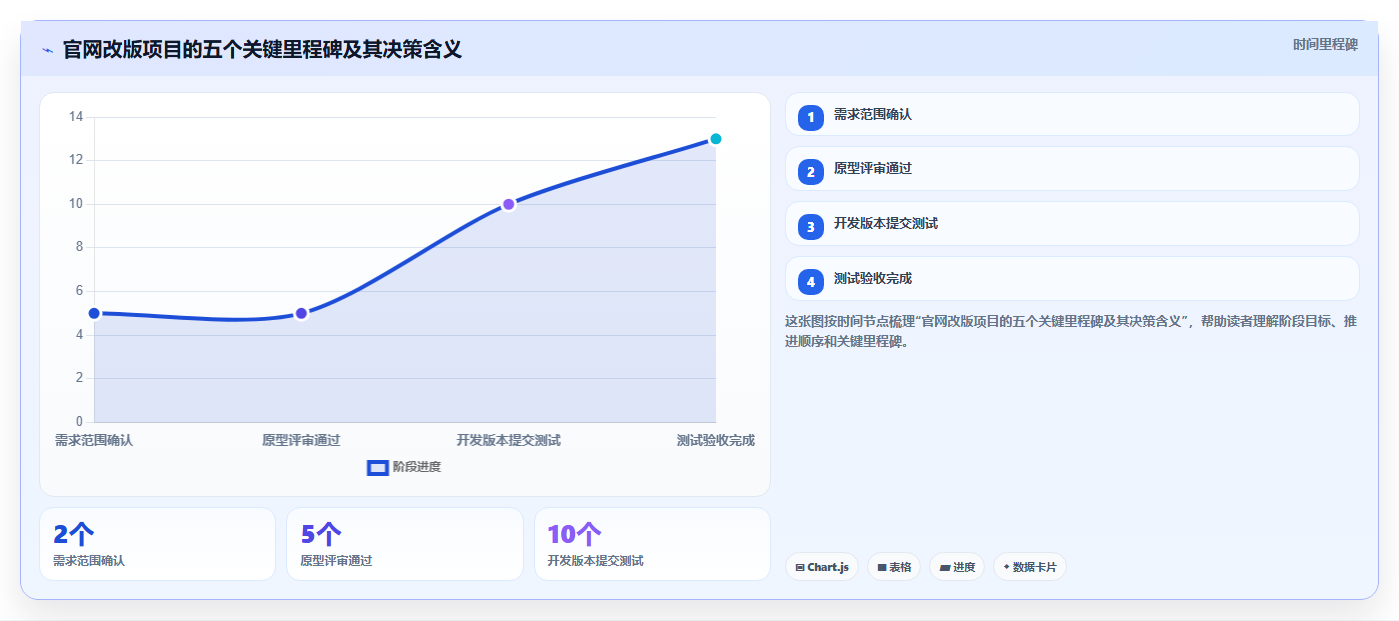Click the number 1 step badge
This screenshot has width=1399, height=621.
[811, 118]
